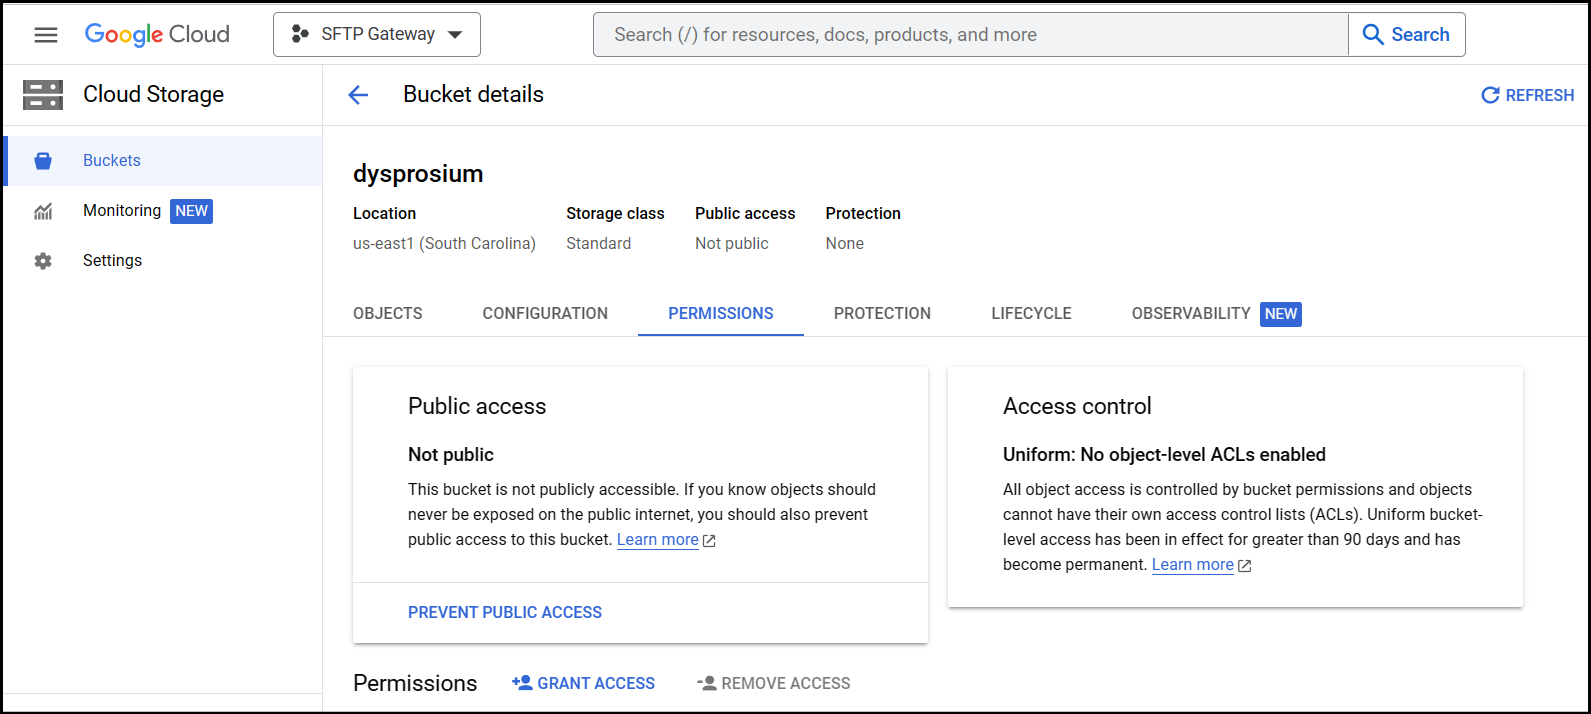Click the Storage class value Standard
The image size is (1591, 714).
click(598, 243)
